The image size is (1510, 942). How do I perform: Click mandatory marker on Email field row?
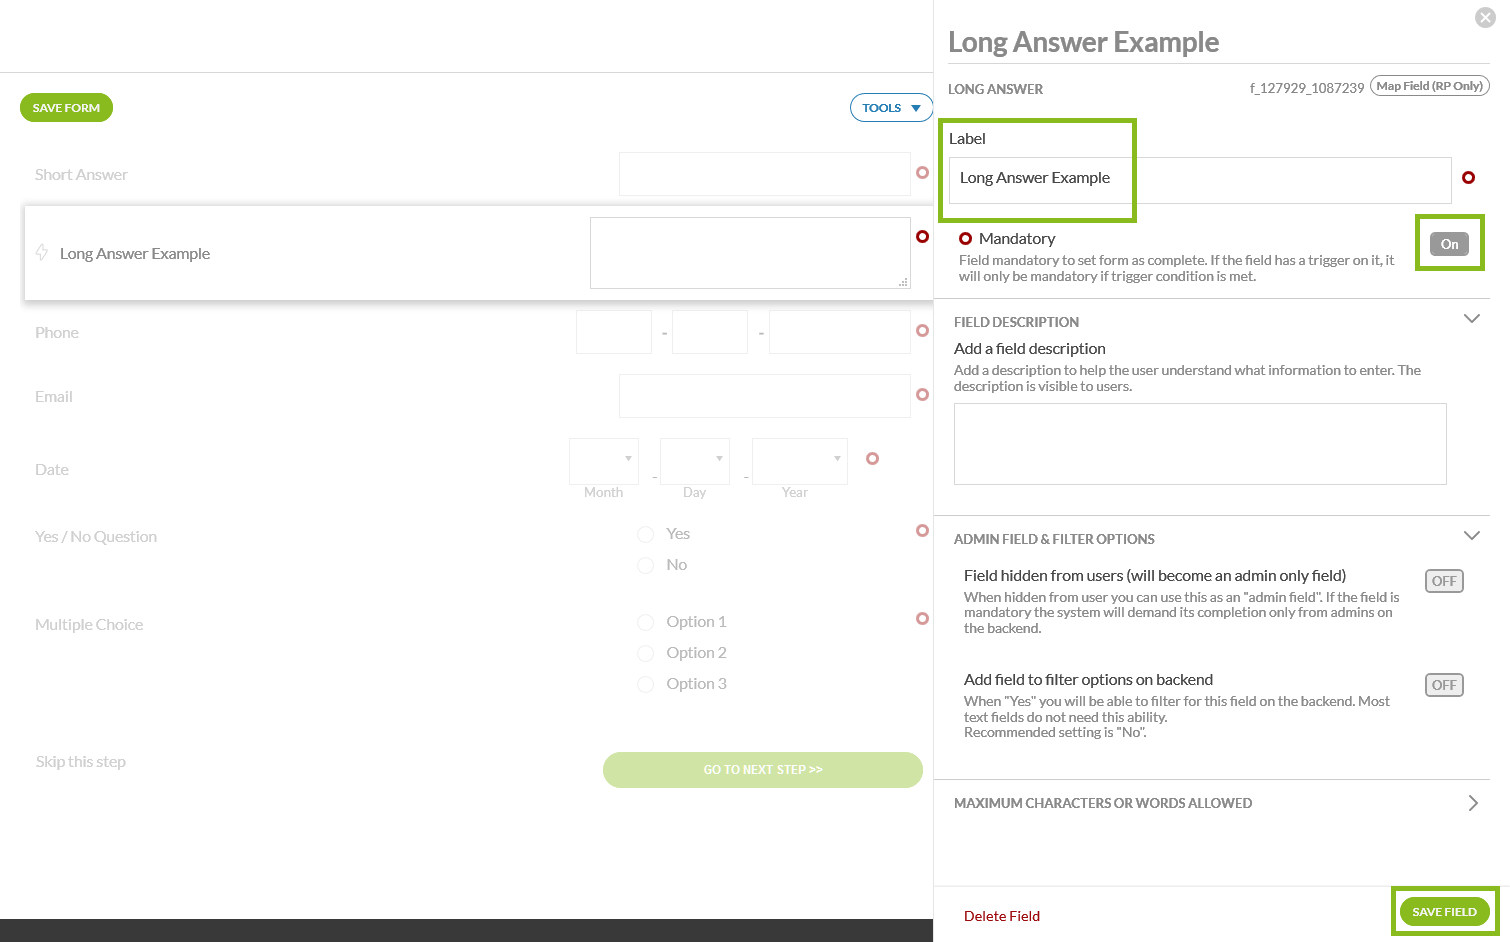click(x=922, y=395)
